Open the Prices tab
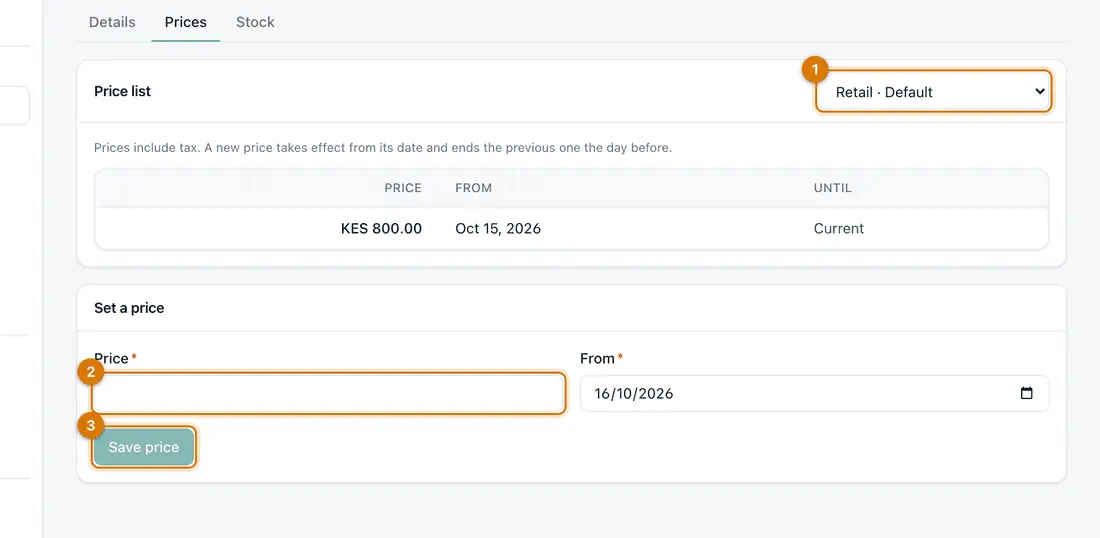 click(x=185, y=22)
